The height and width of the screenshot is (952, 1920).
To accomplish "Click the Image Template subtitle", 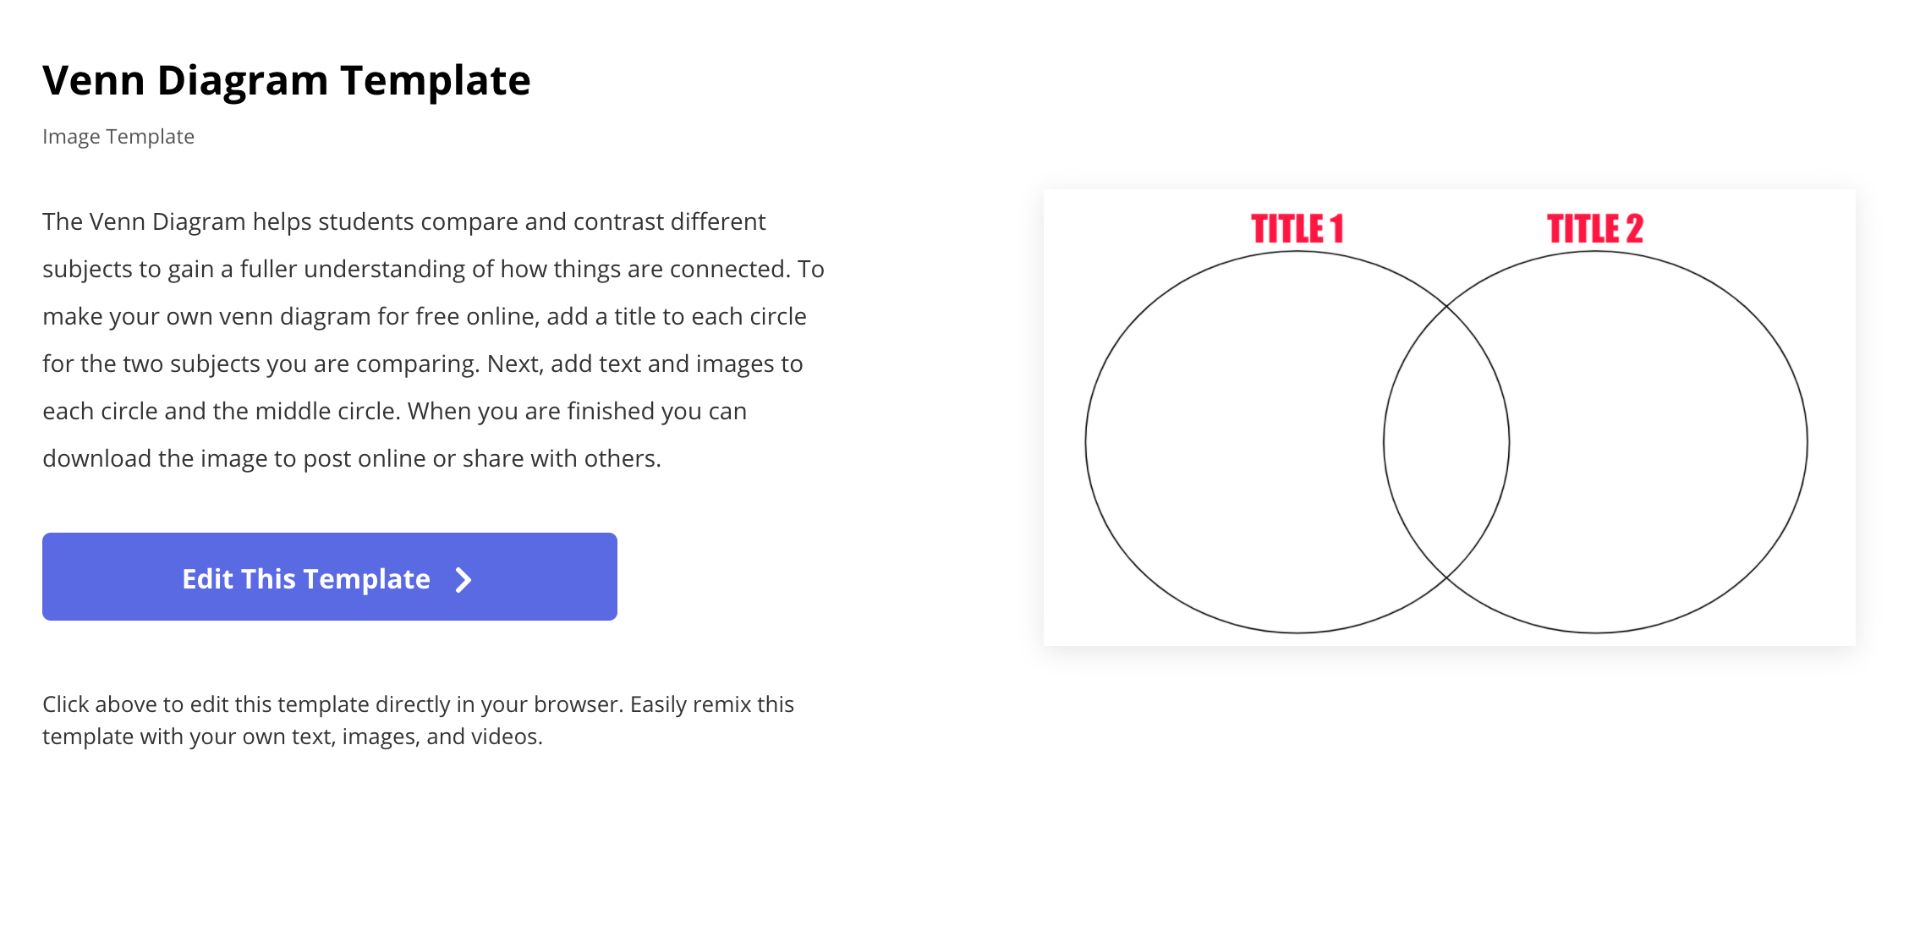I will 118,137.
